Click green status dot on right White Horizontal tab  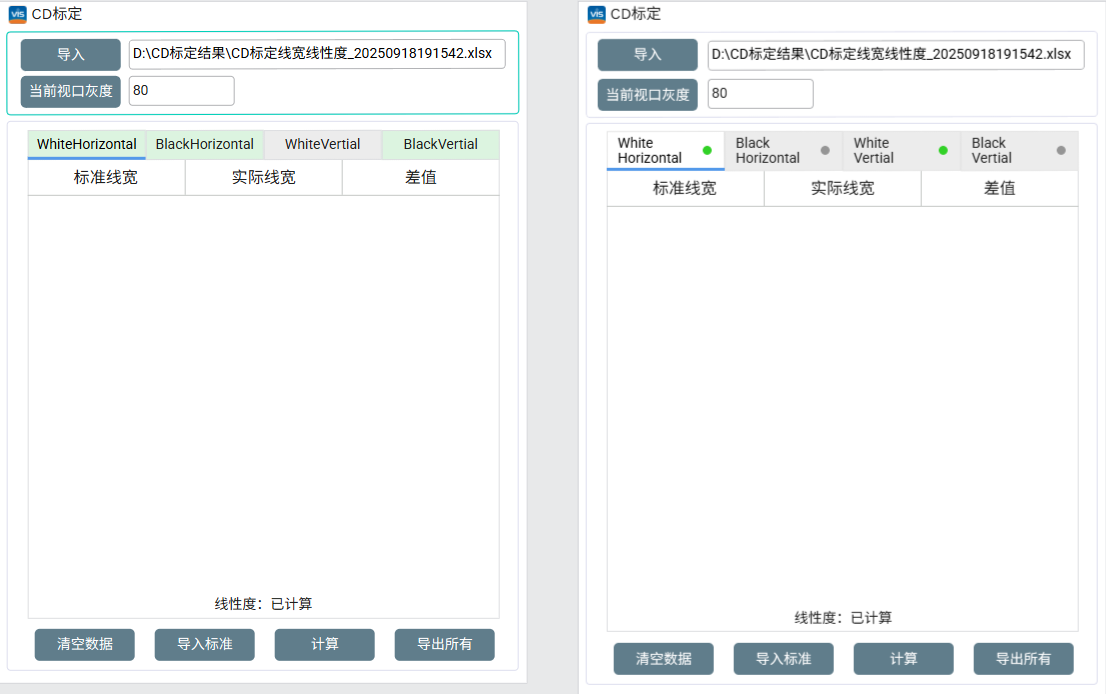707,150
